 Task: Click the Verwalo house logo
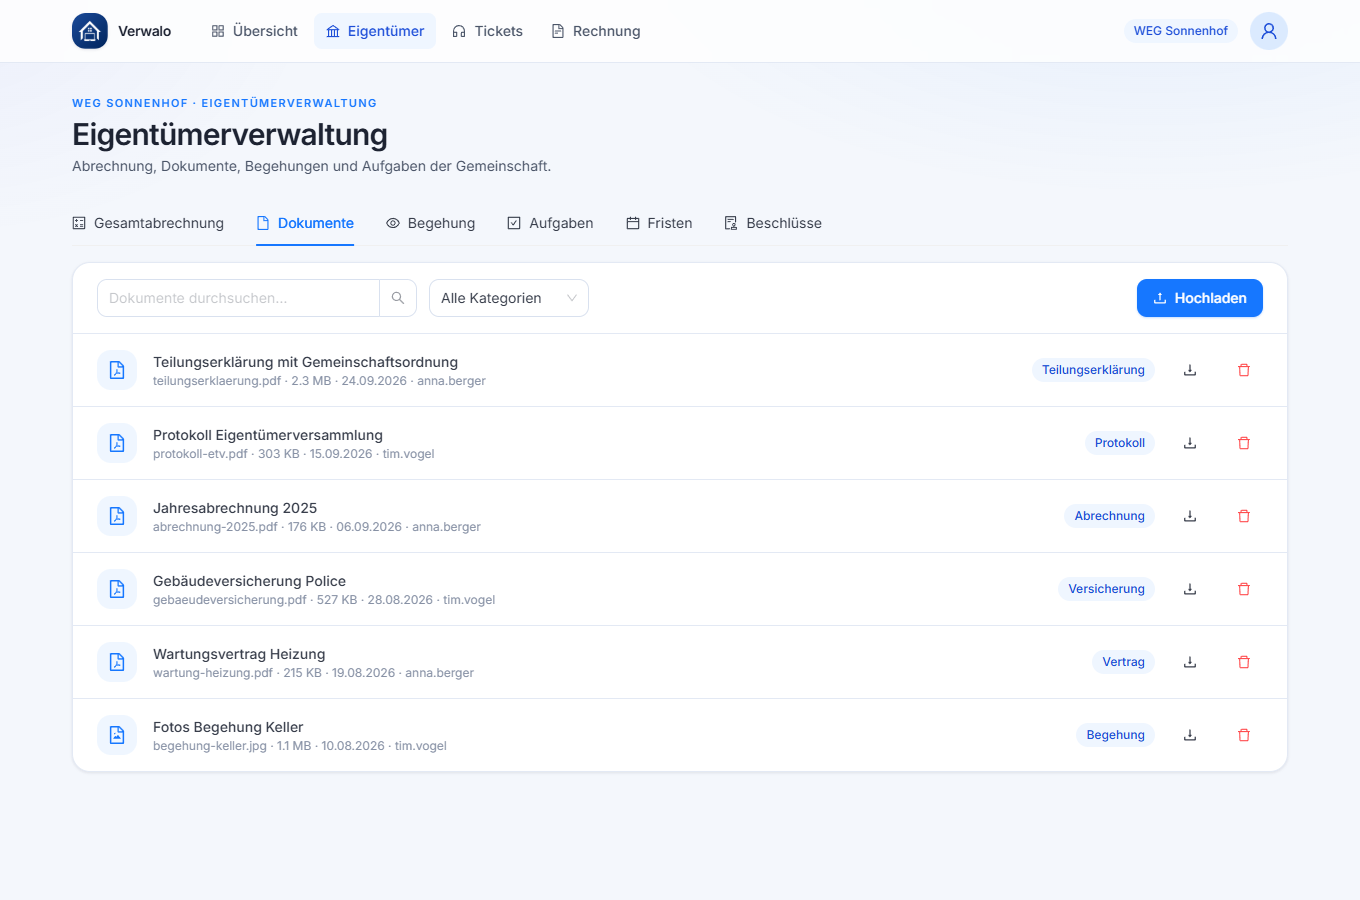point(90,31)
